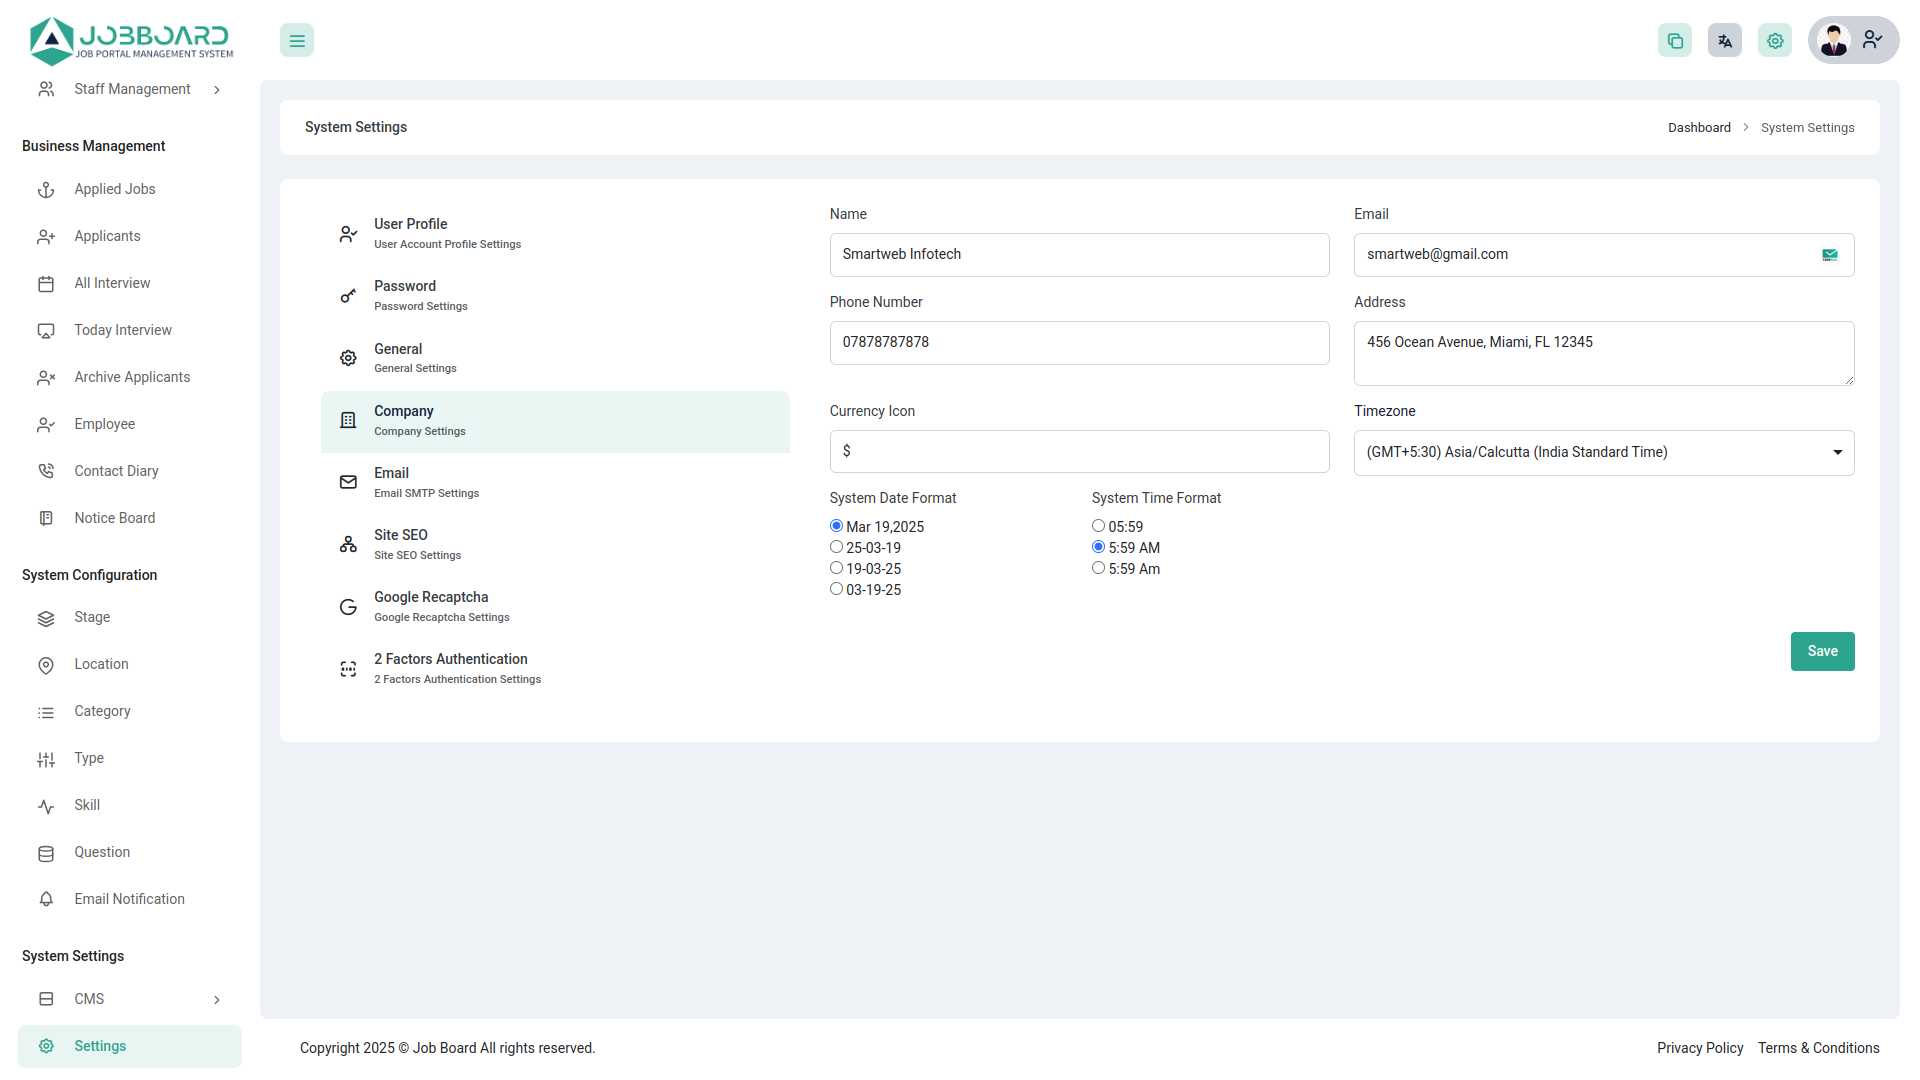Click the copy icon in top bar

coord(1675,41)
